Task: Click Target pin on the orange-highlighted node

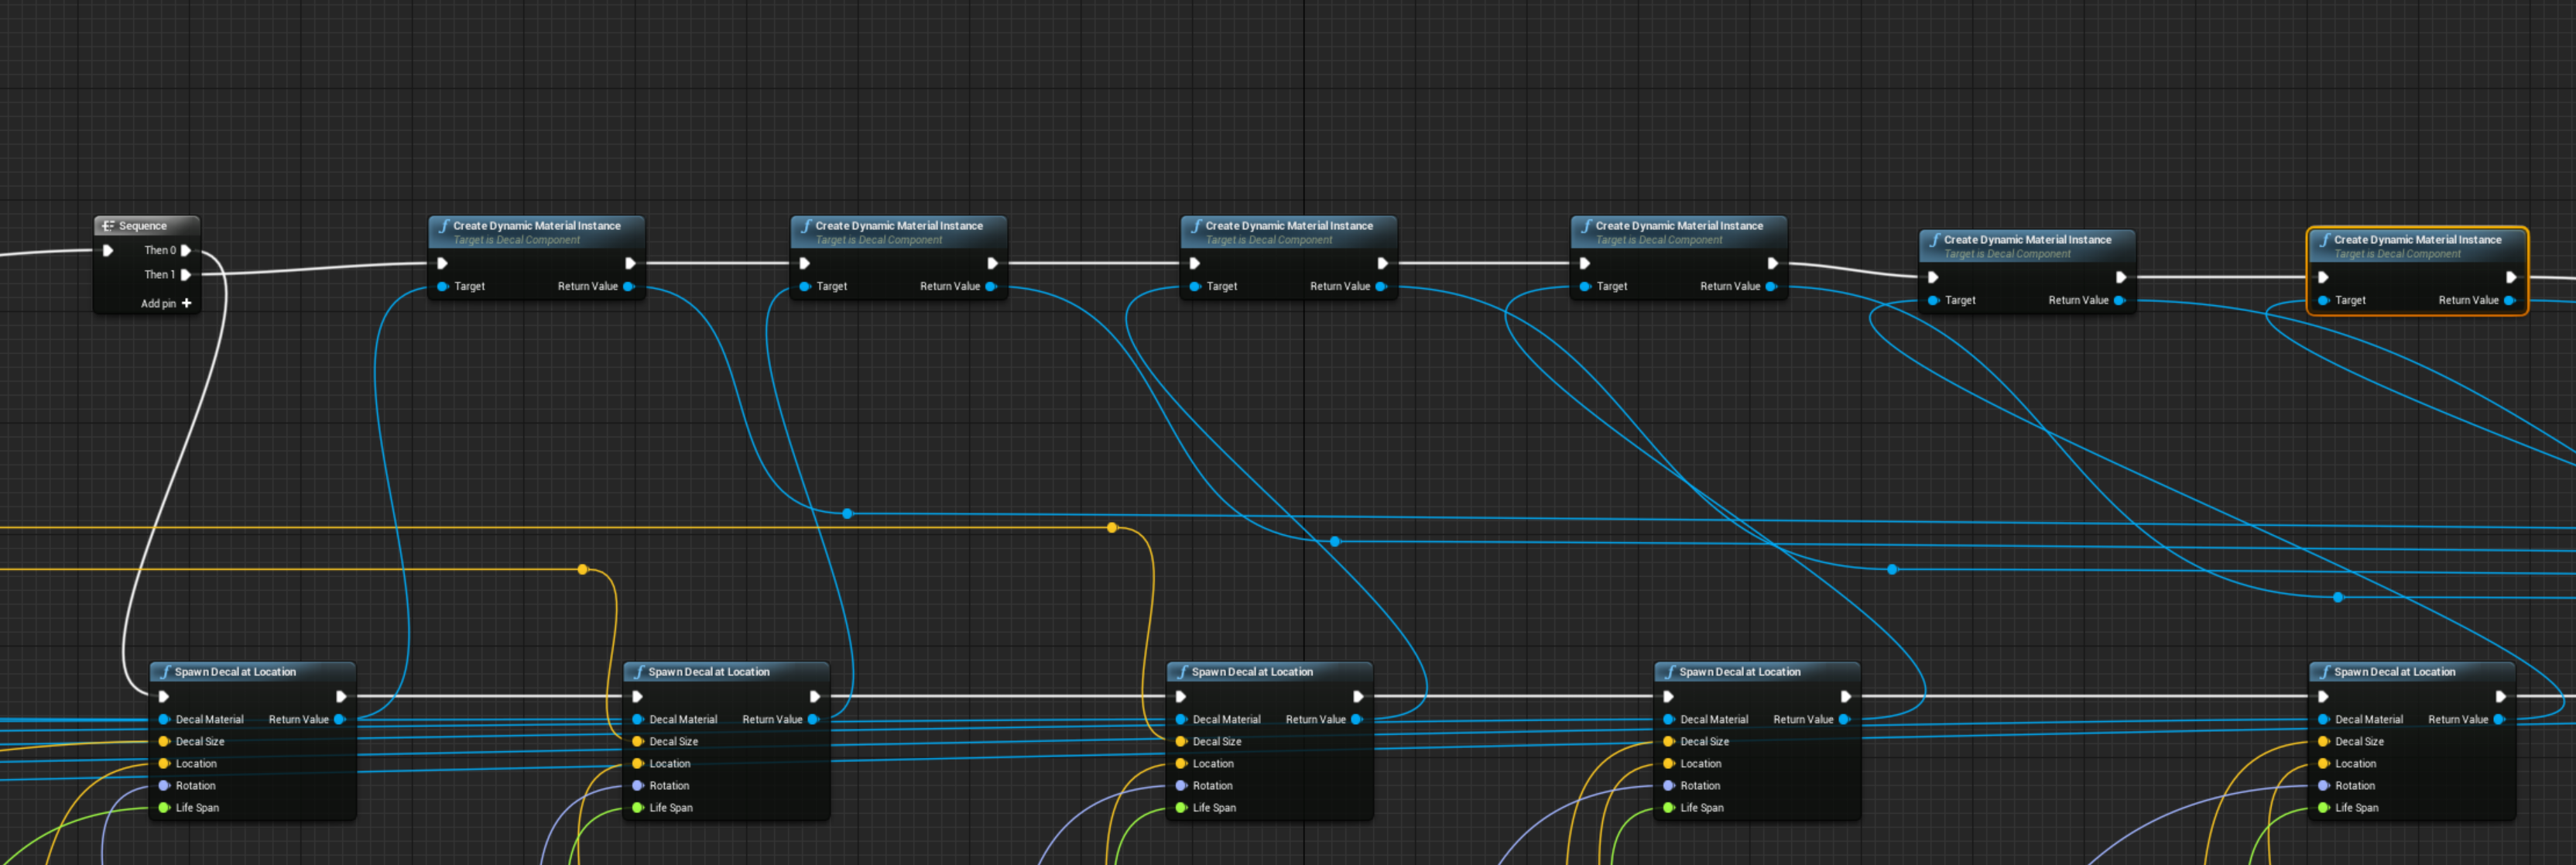Action: (x=2324, y=300)
